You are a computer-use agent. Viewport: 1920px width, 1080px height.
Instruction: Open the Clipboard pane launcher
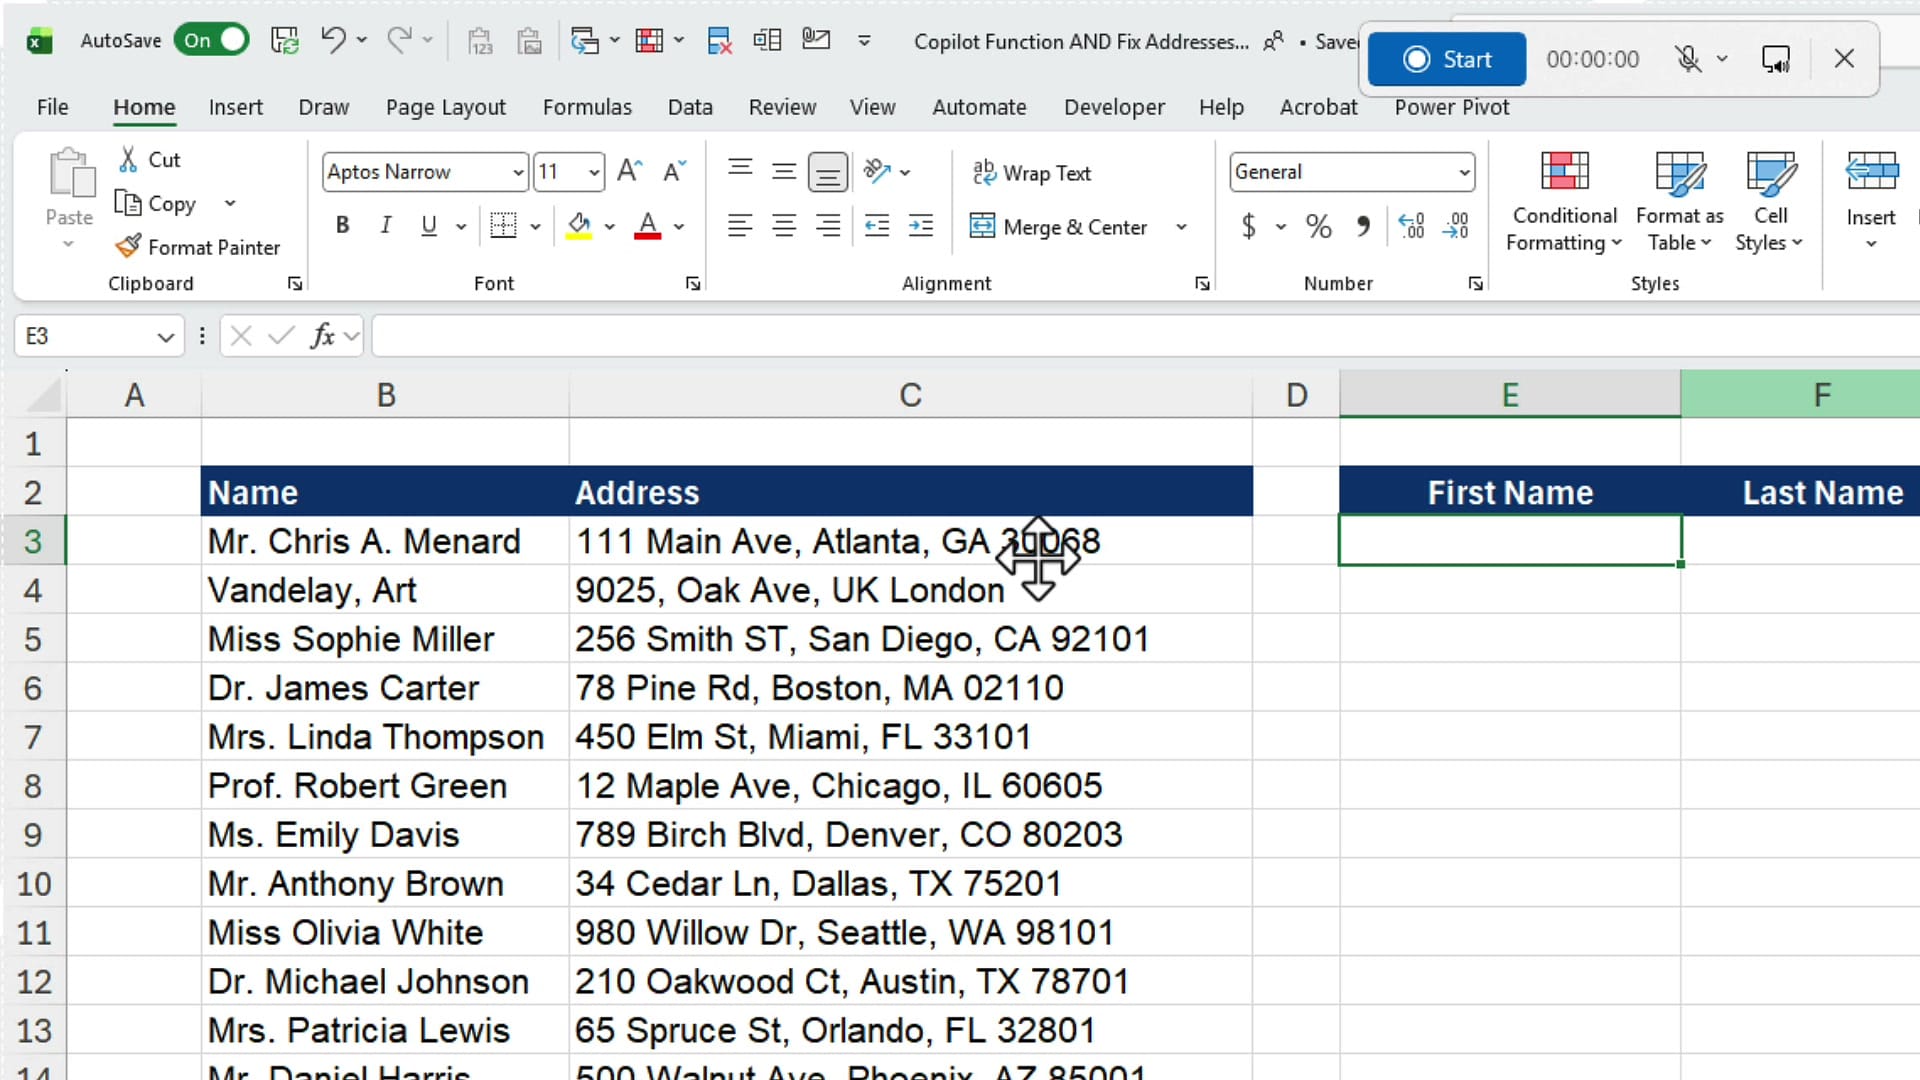pos(294,284)
